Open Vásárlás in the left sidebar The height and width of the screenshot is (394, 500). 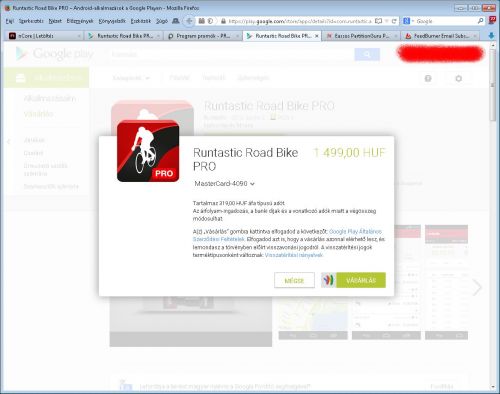pyautogui.click(x=38, y=114)
